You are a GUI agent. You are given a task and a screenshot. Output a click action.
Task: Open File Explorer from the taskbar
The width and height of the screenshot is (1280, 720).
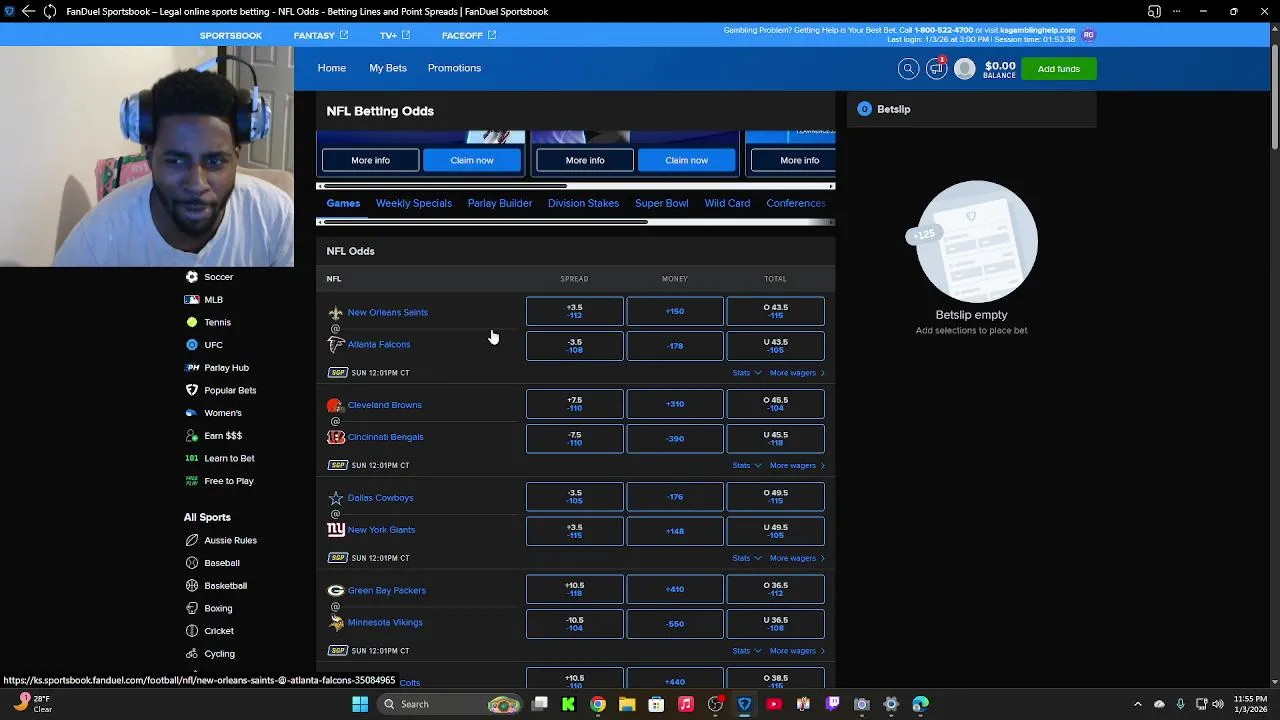tap(627, 704)
